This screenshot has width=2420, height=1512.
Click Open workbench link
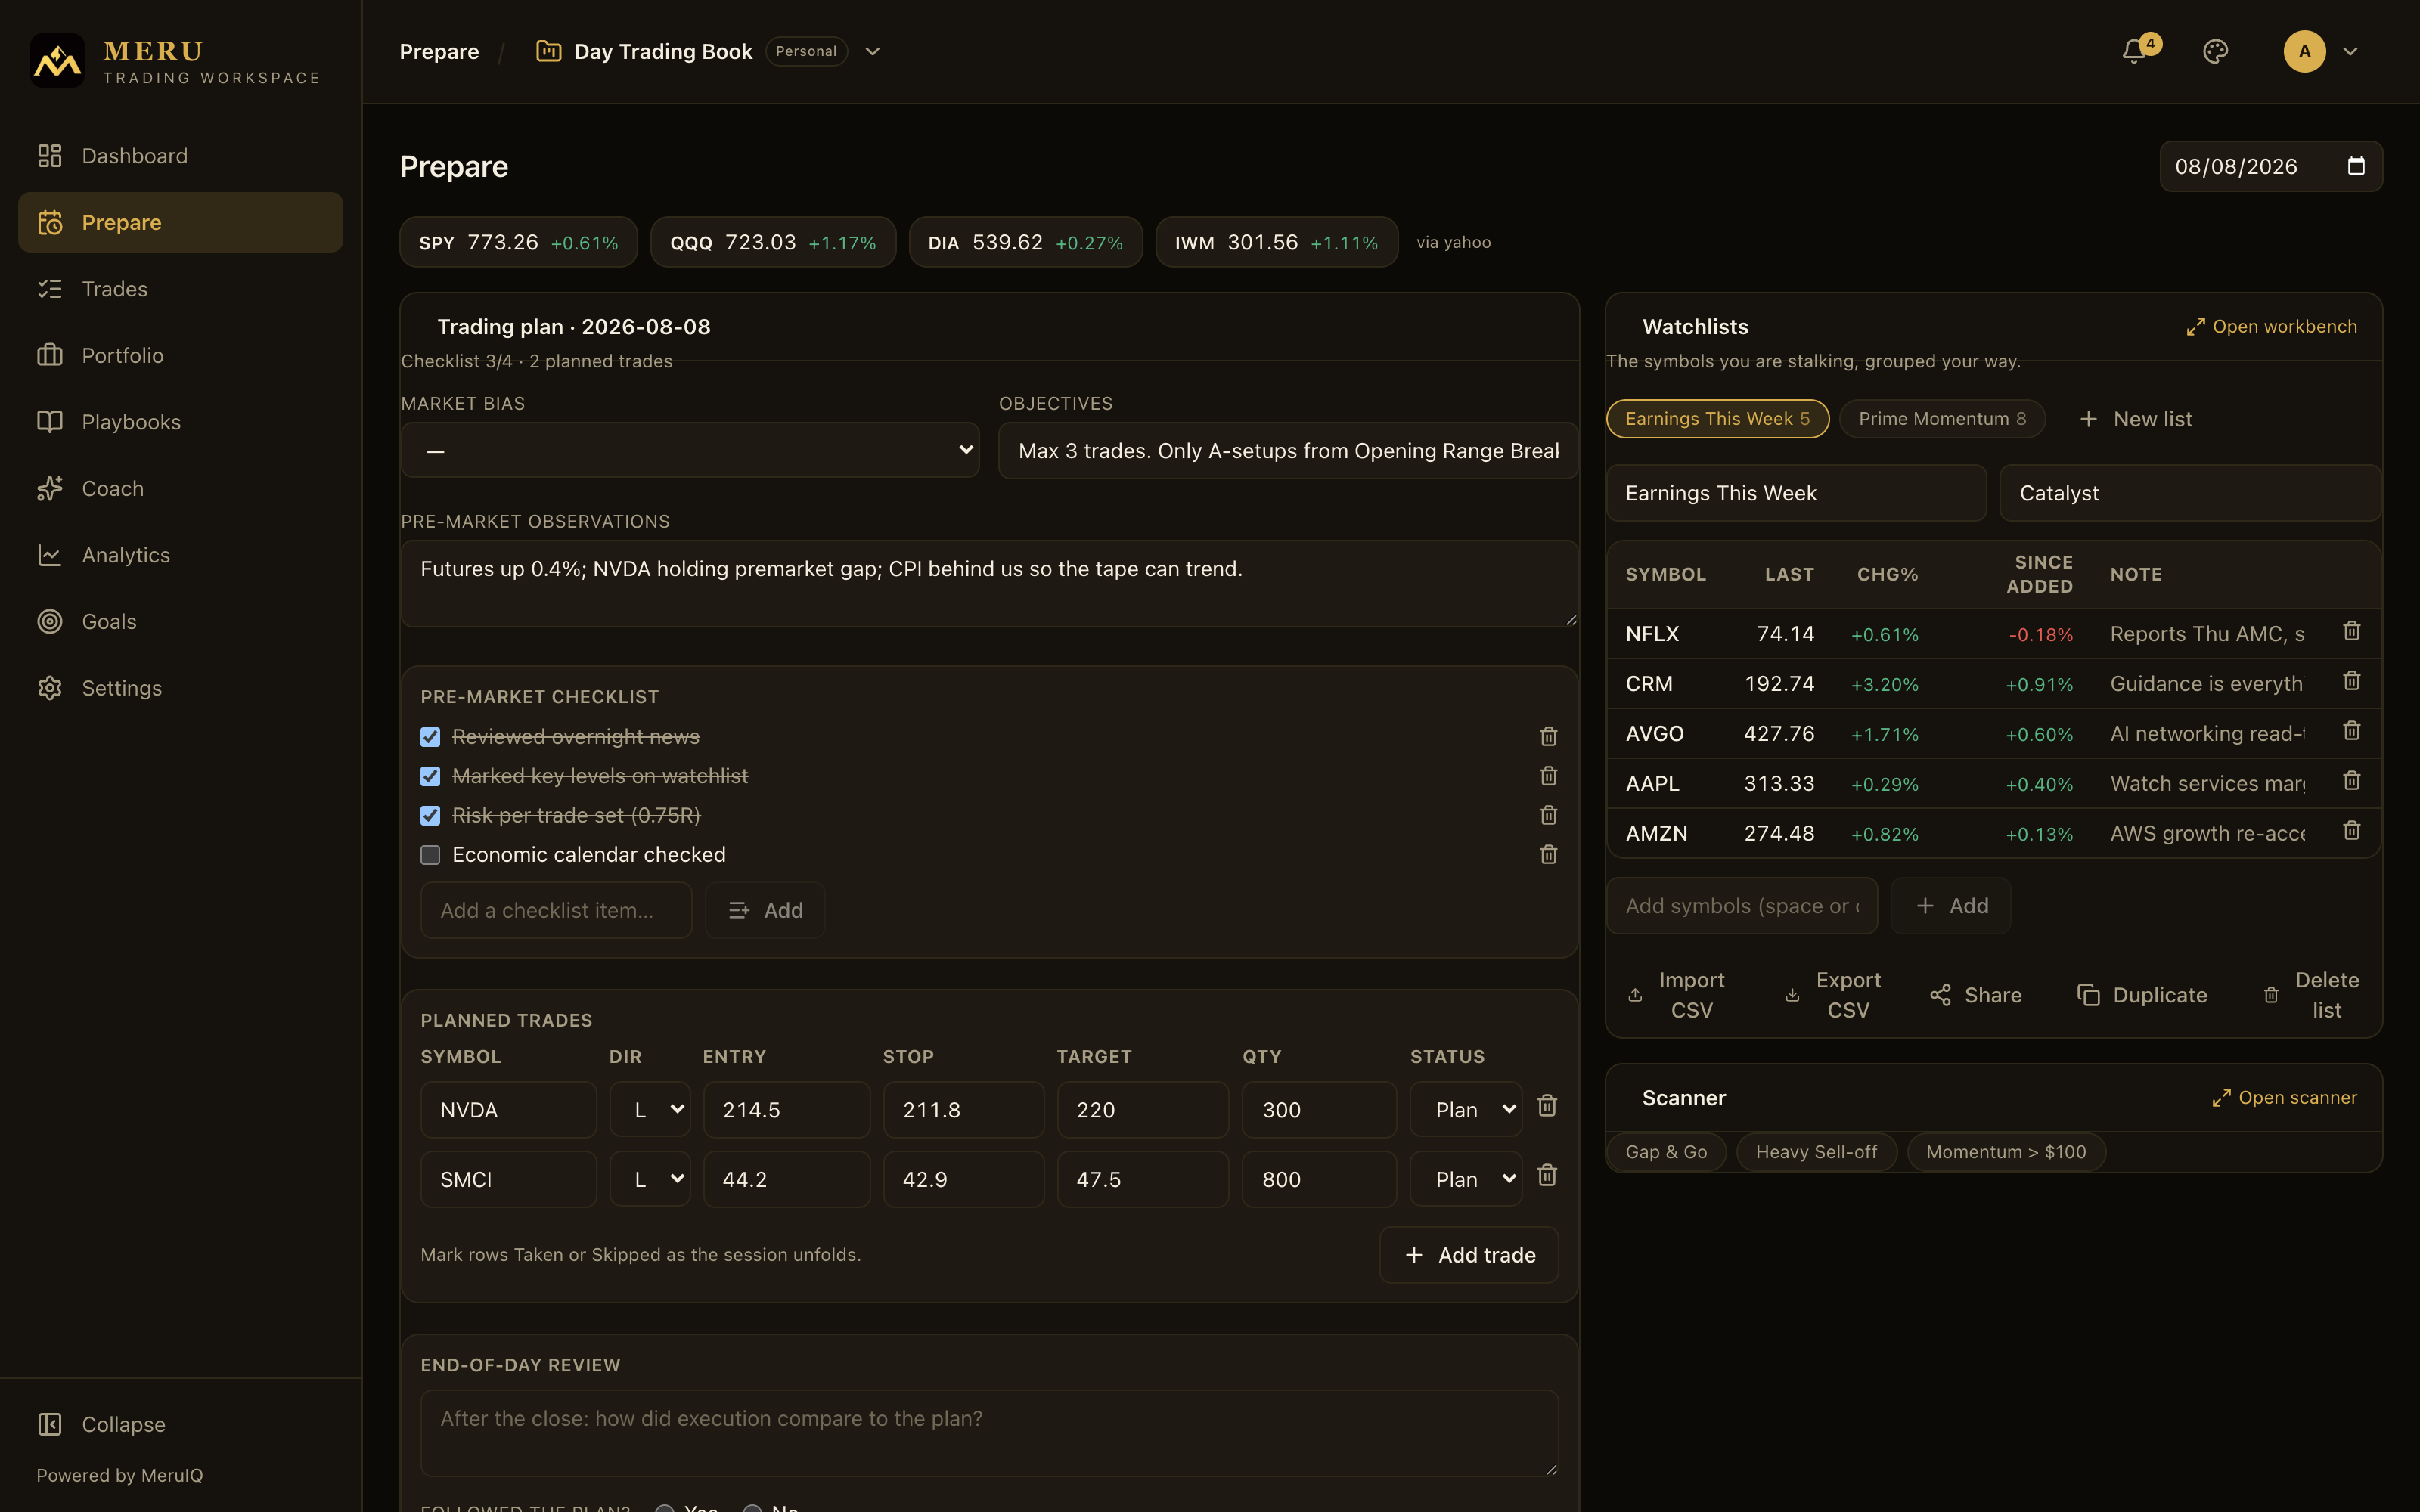coord(2271,327)
